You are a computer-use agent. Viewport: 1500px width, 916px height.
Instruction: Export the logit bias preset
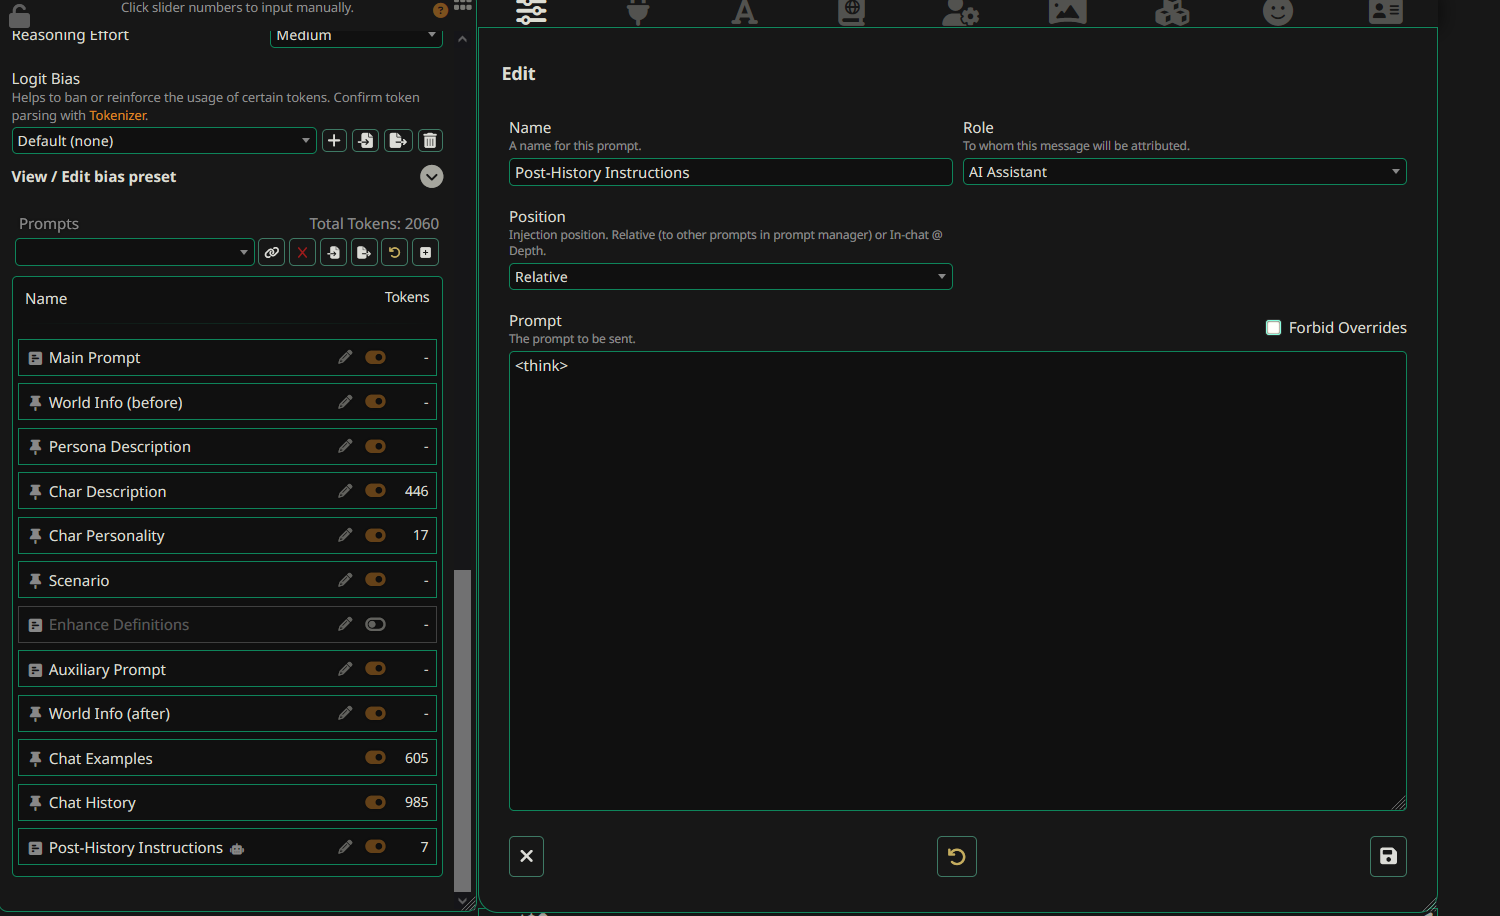pos(398,141)
